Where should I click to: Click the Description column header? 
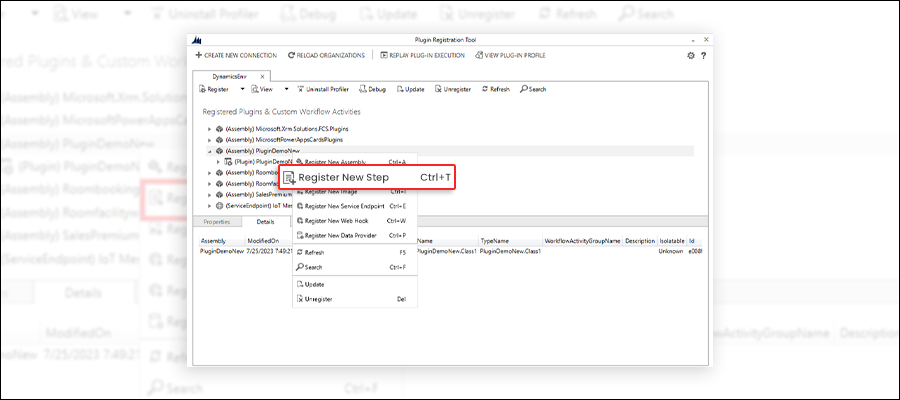639,241
